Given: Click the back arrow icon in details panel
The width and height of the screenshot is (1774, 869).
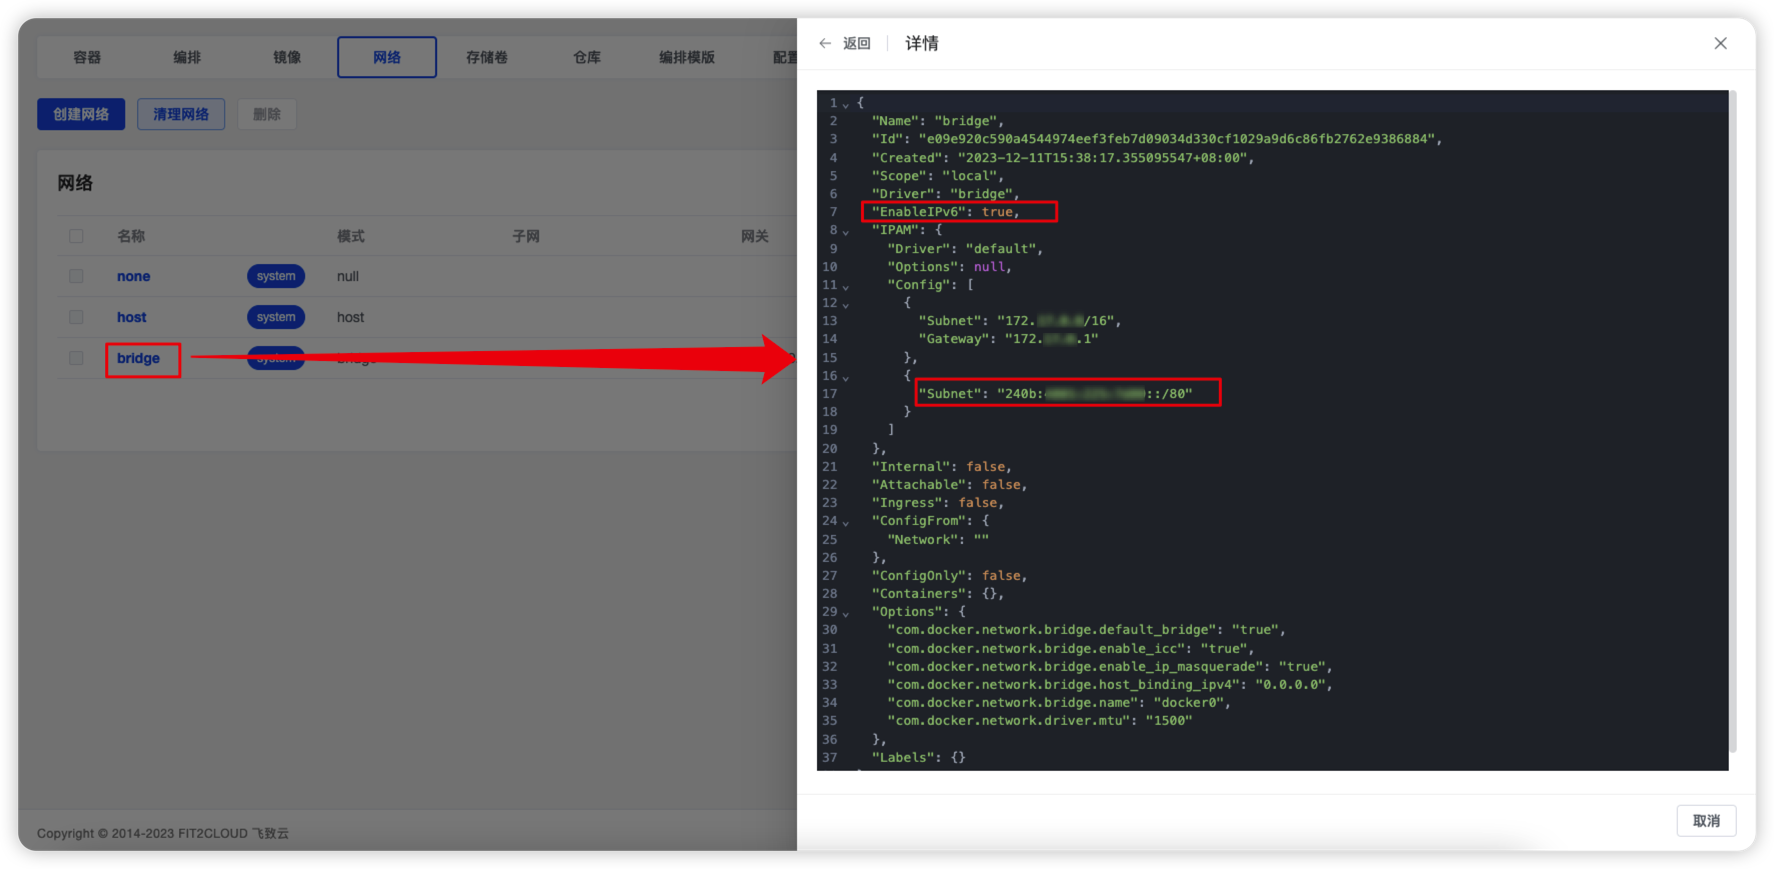Looking at the screenshot, I should 825,43.
